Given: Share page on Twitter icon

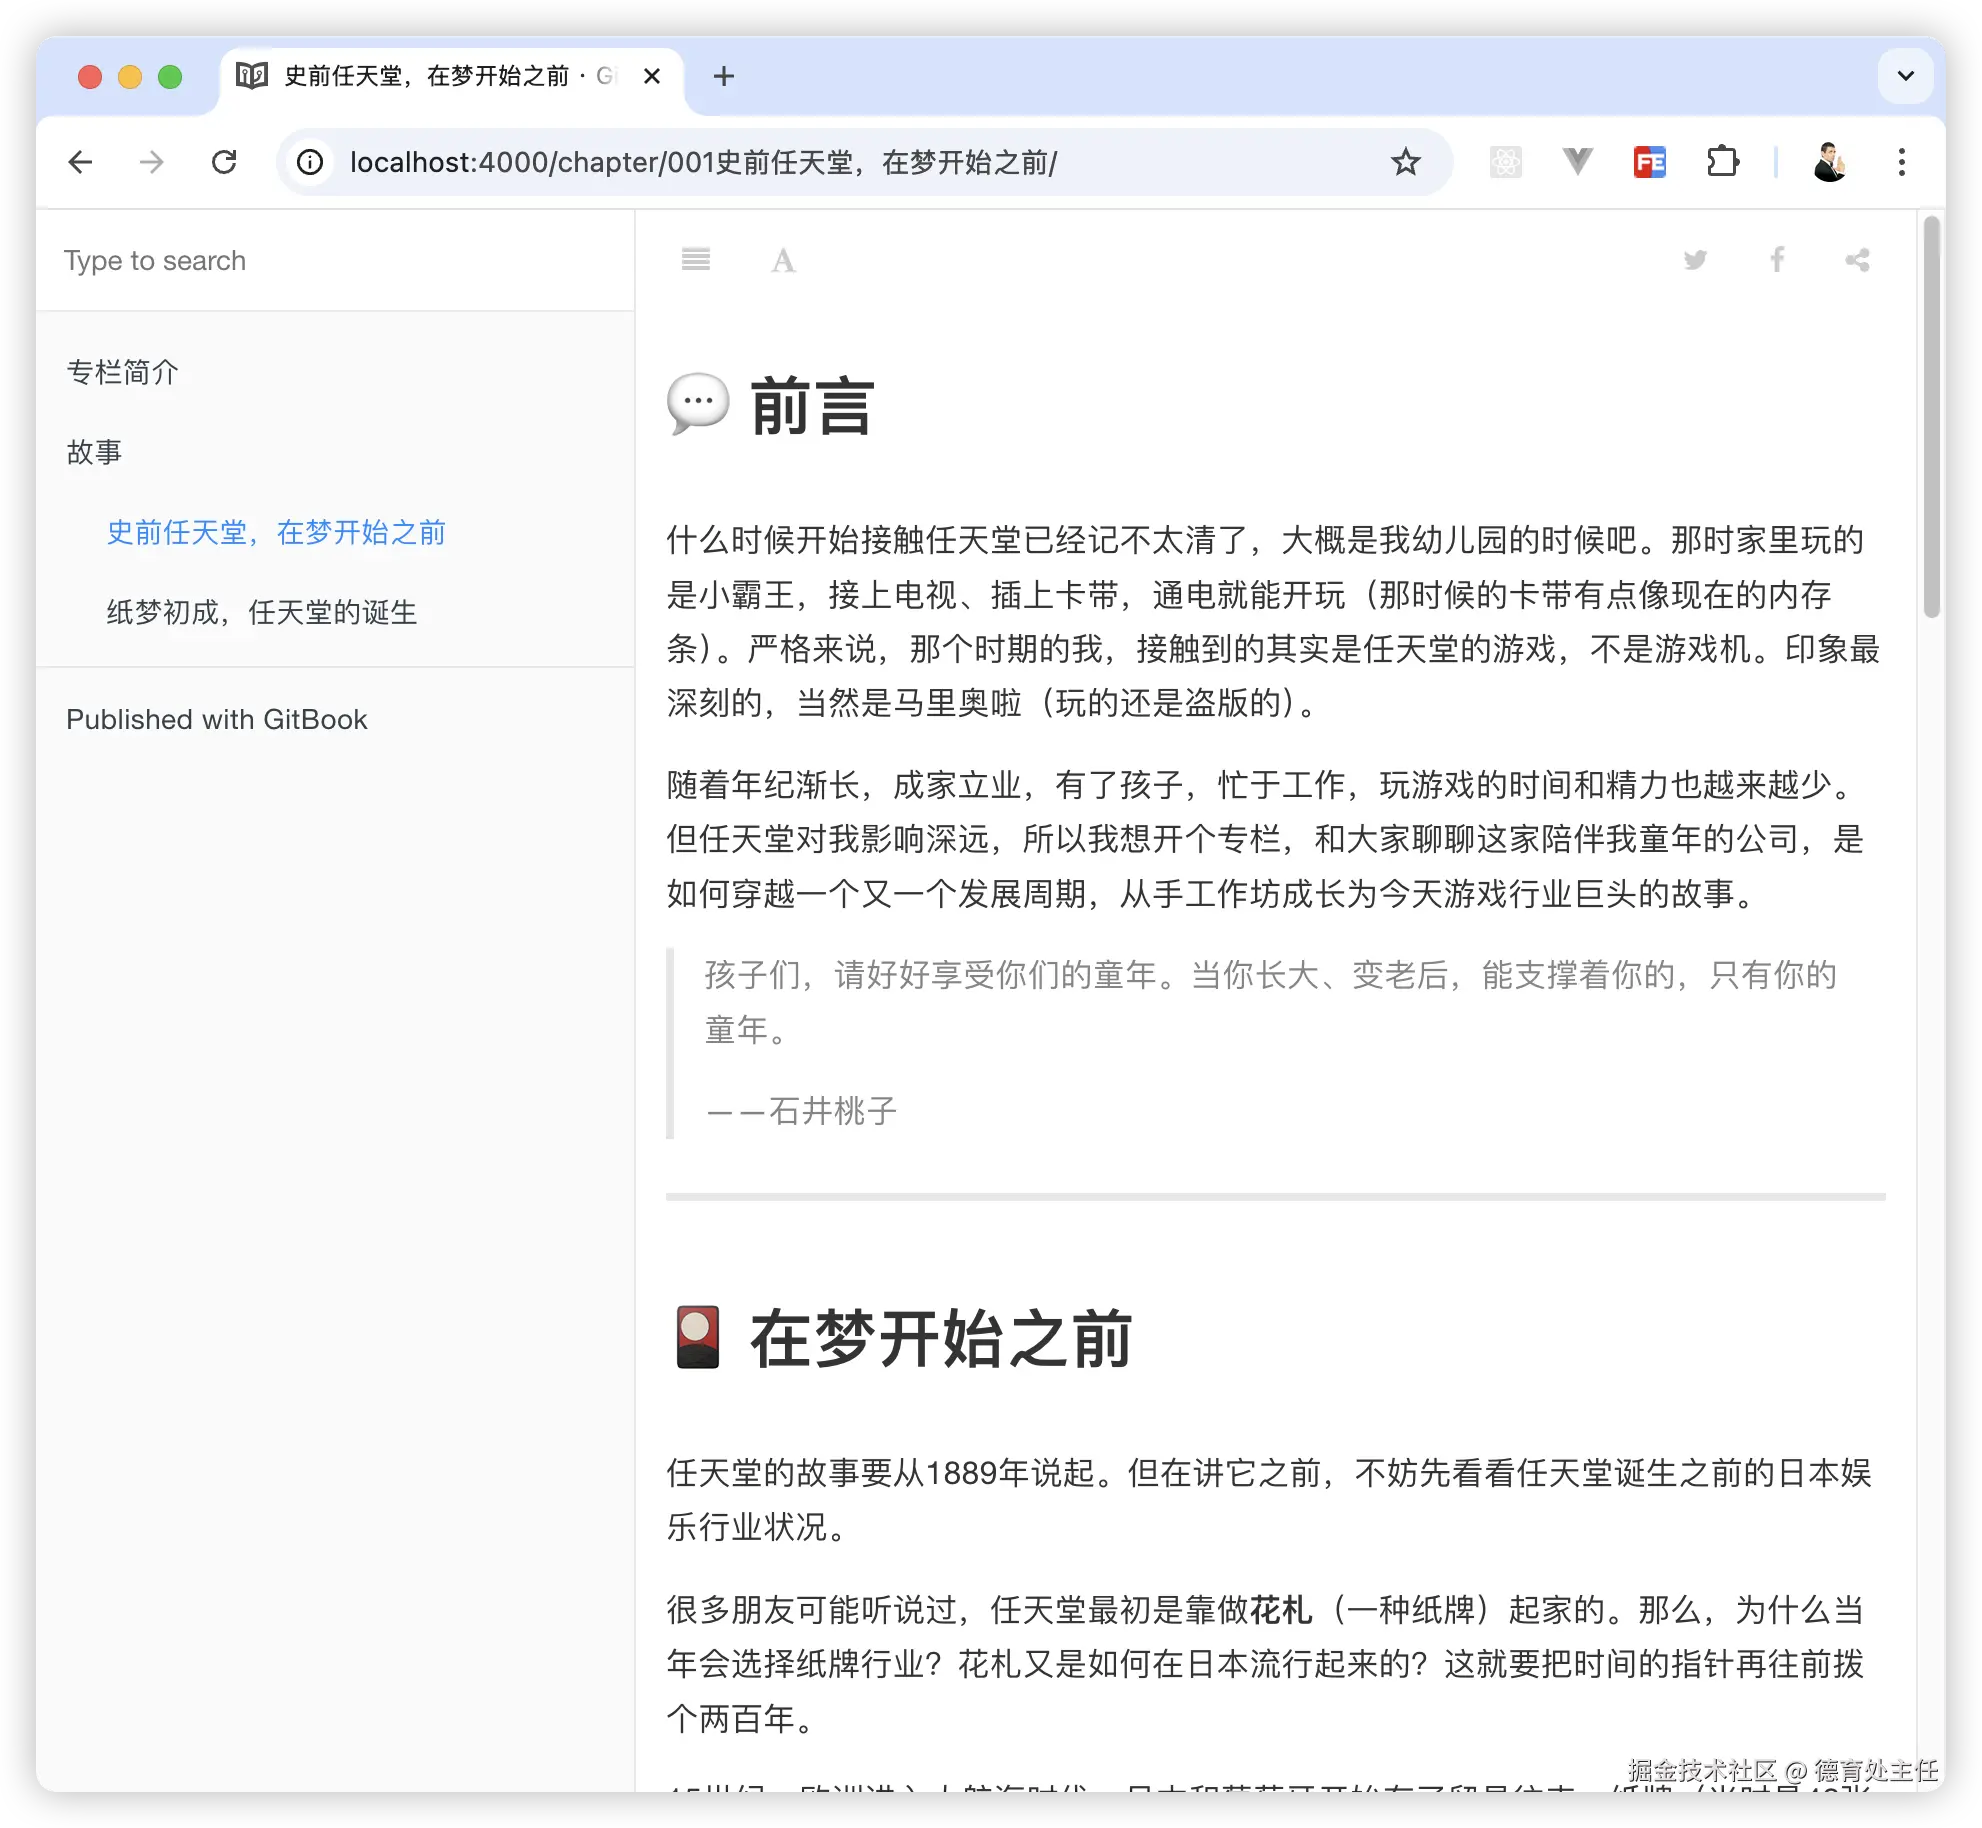Looking at the screenshot, I should (1695, 260).
